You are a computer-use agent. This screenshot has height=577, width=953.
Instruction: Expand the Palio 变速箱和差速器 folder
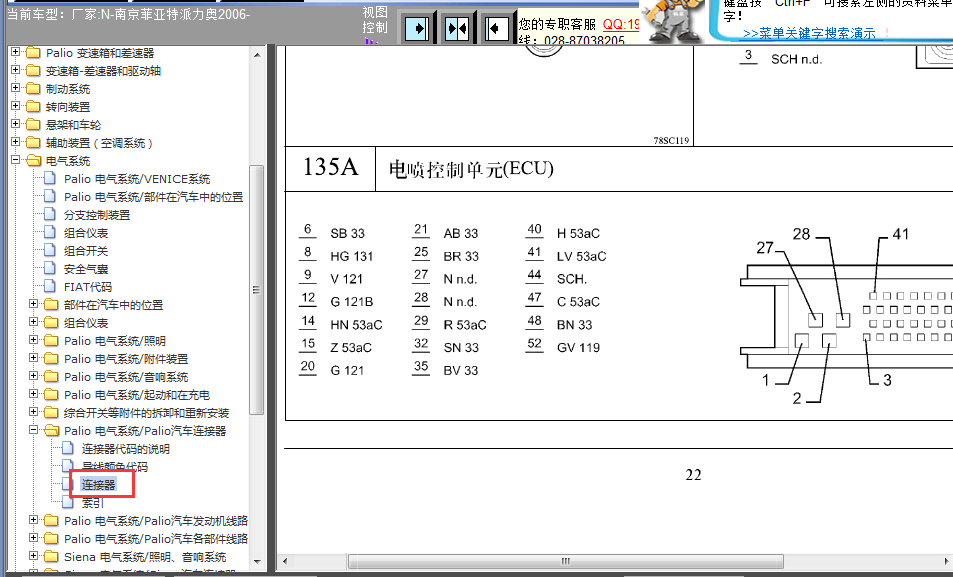pyautogui.click(x=16, y=52)
